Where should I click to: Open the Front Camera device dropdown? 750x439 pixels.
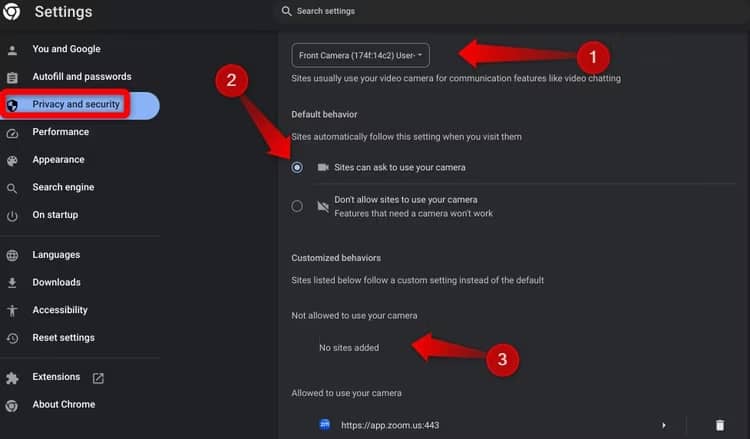point(360,55)
